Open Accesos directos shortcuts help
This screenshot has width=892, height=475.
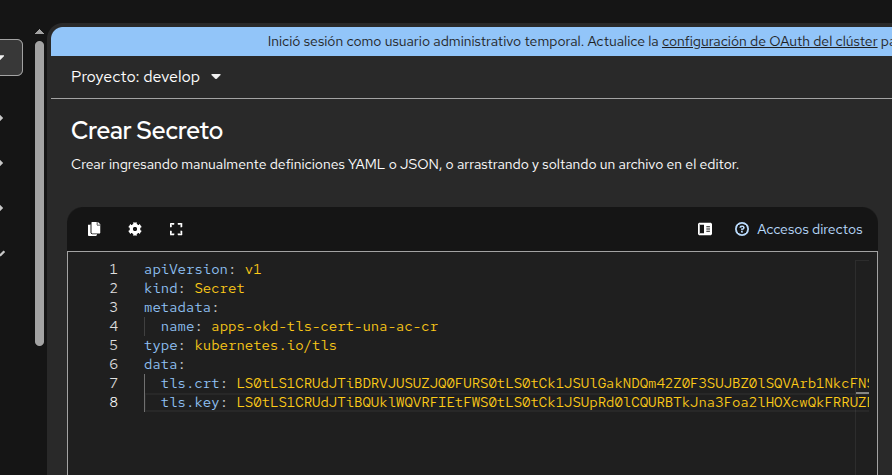tap(798, 229)
